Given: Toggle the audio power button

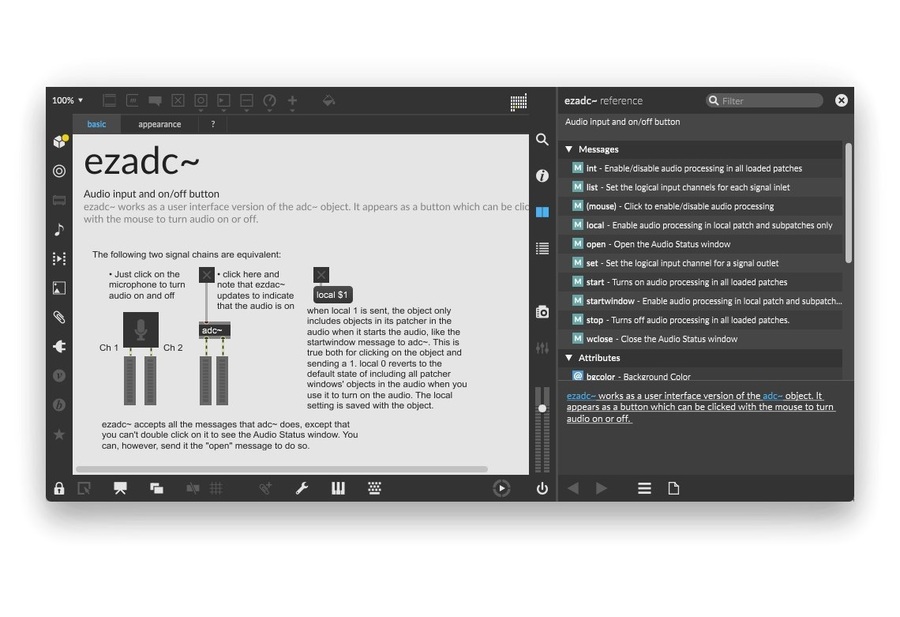Looking at the screenshot, I should point(542,488).
